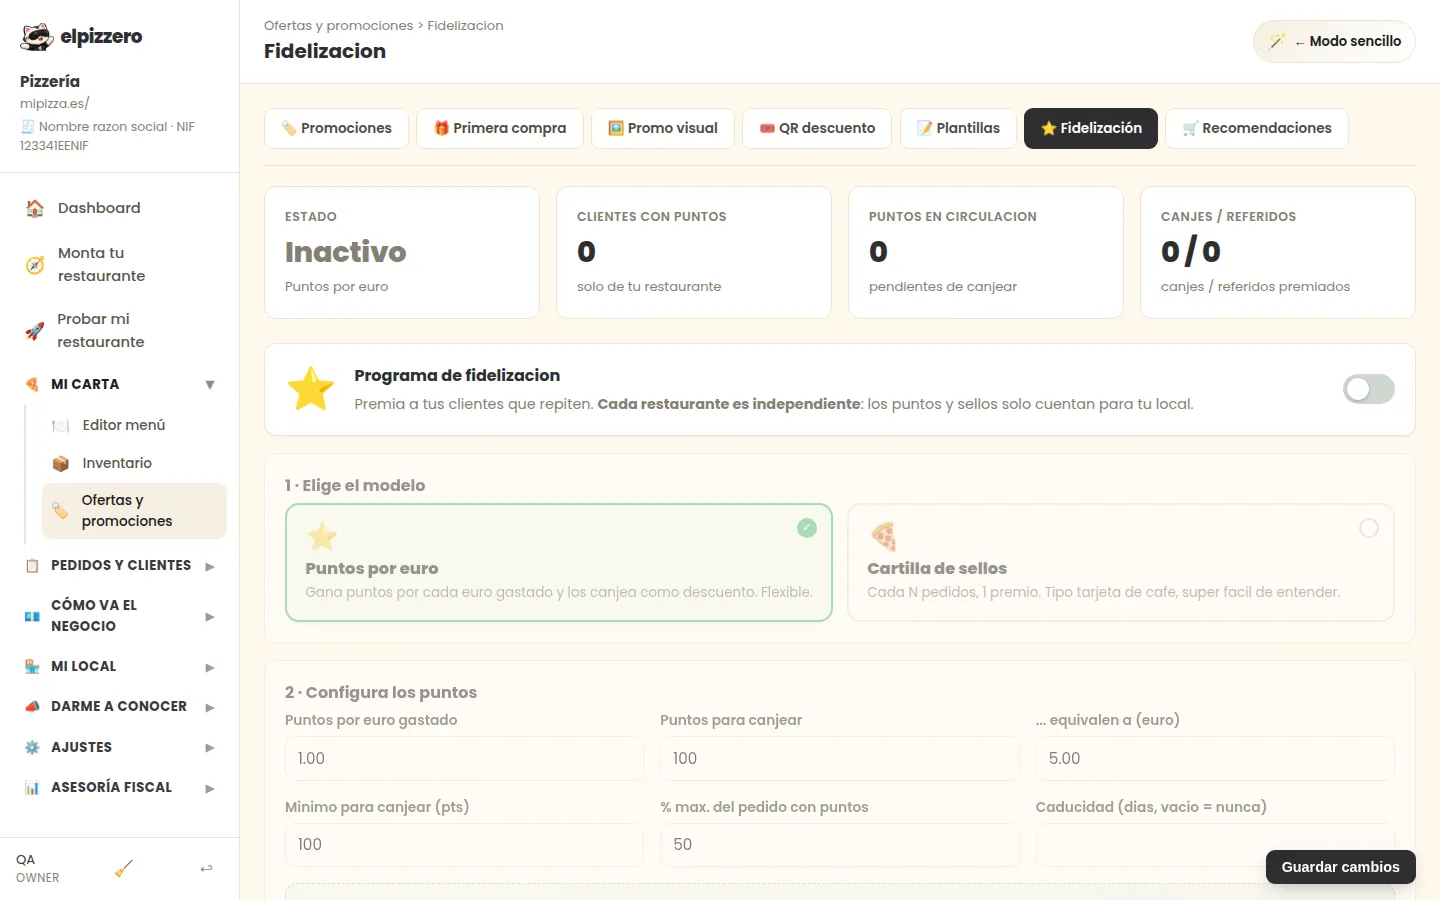This screenshot has width=1440, height=900.
Task: Click the Darme a Conocer megaphone icon
Action: [x=32, y=707]
